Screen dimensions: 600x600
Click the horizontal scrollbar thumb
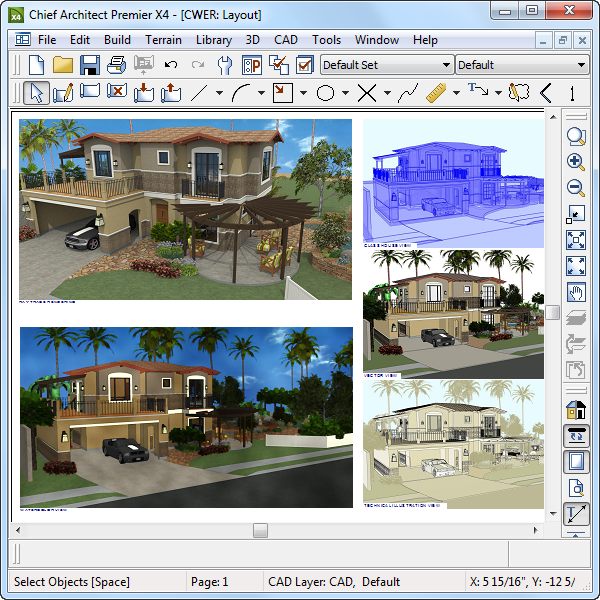(260, 529)
